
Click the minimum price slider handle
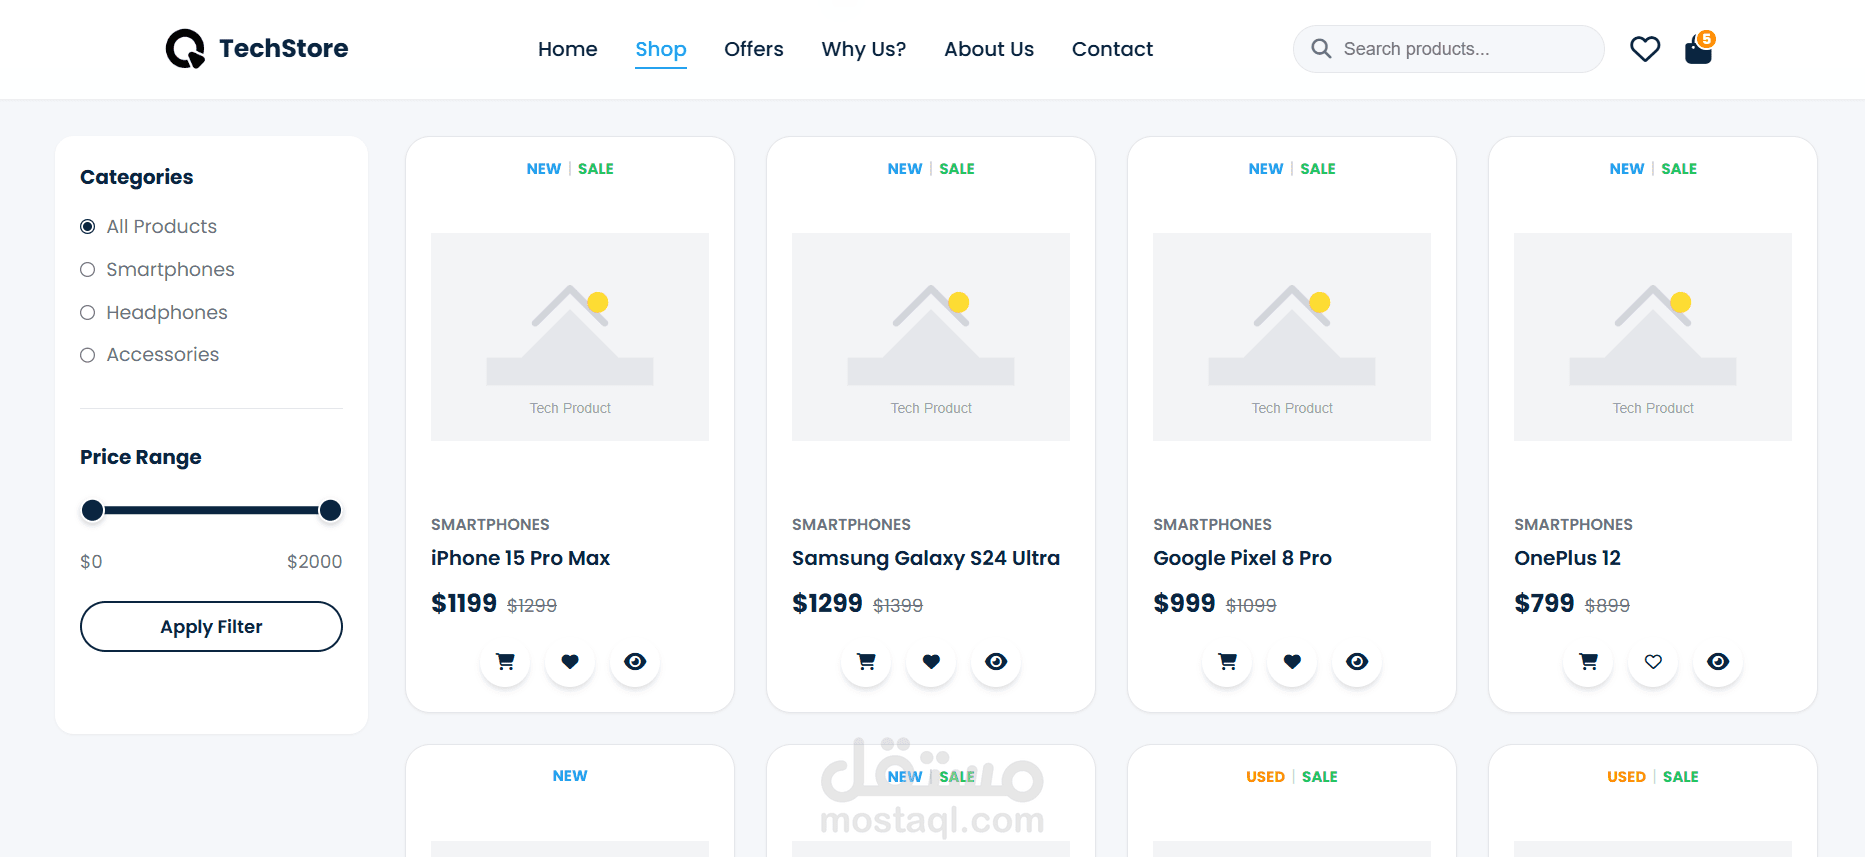click(92, 511)
